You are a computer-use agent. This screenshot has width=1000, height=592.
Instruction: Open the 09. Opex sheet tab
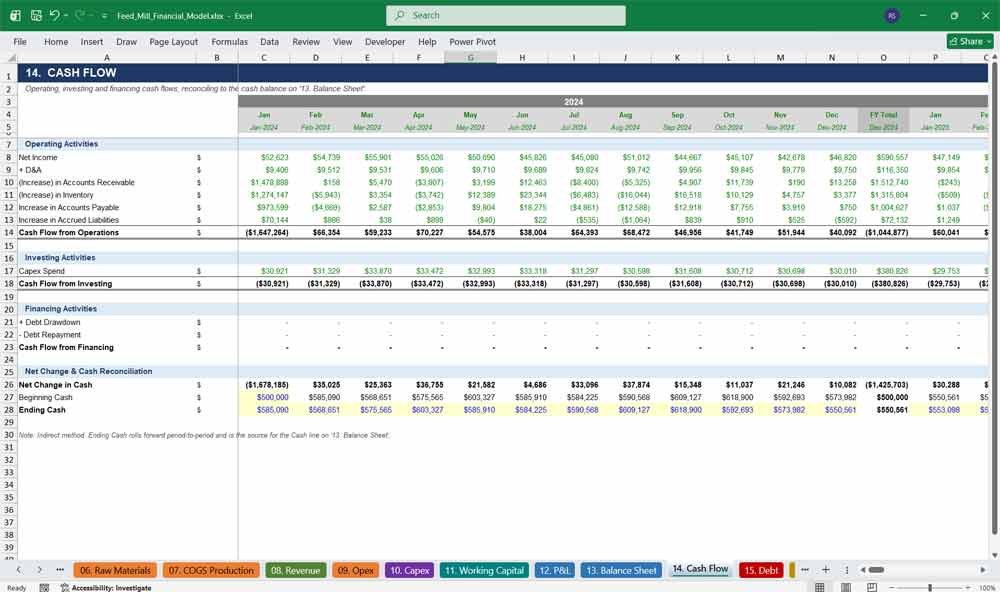(356, 570)
